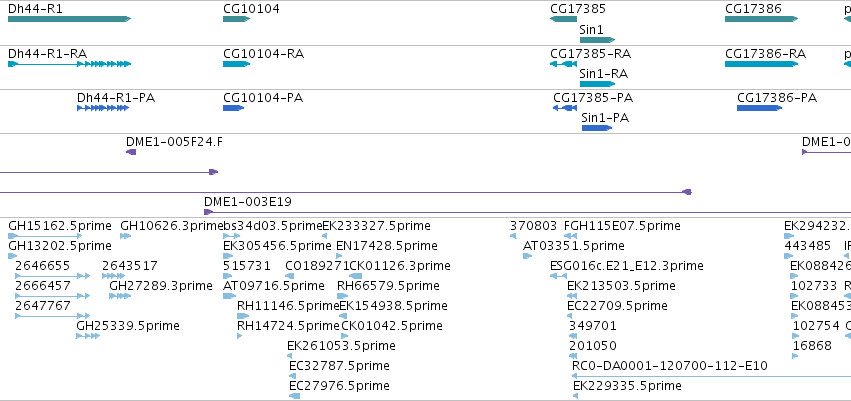This screenshot has height=401, width=851.
Task: Click feature 349701
Action: (573, 336)
